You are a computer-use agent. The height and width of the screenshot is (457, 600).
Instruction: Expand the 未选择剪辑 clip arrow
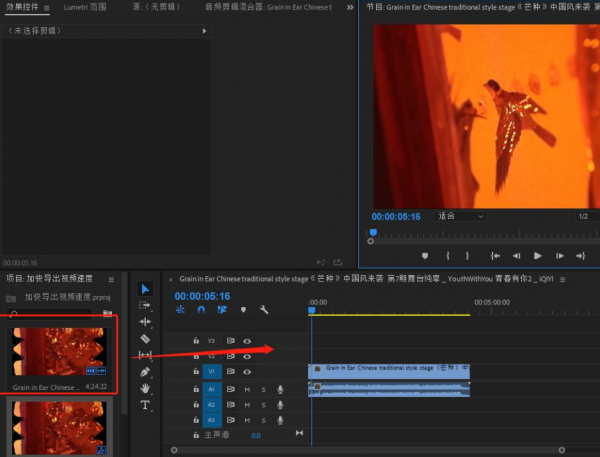204,31
